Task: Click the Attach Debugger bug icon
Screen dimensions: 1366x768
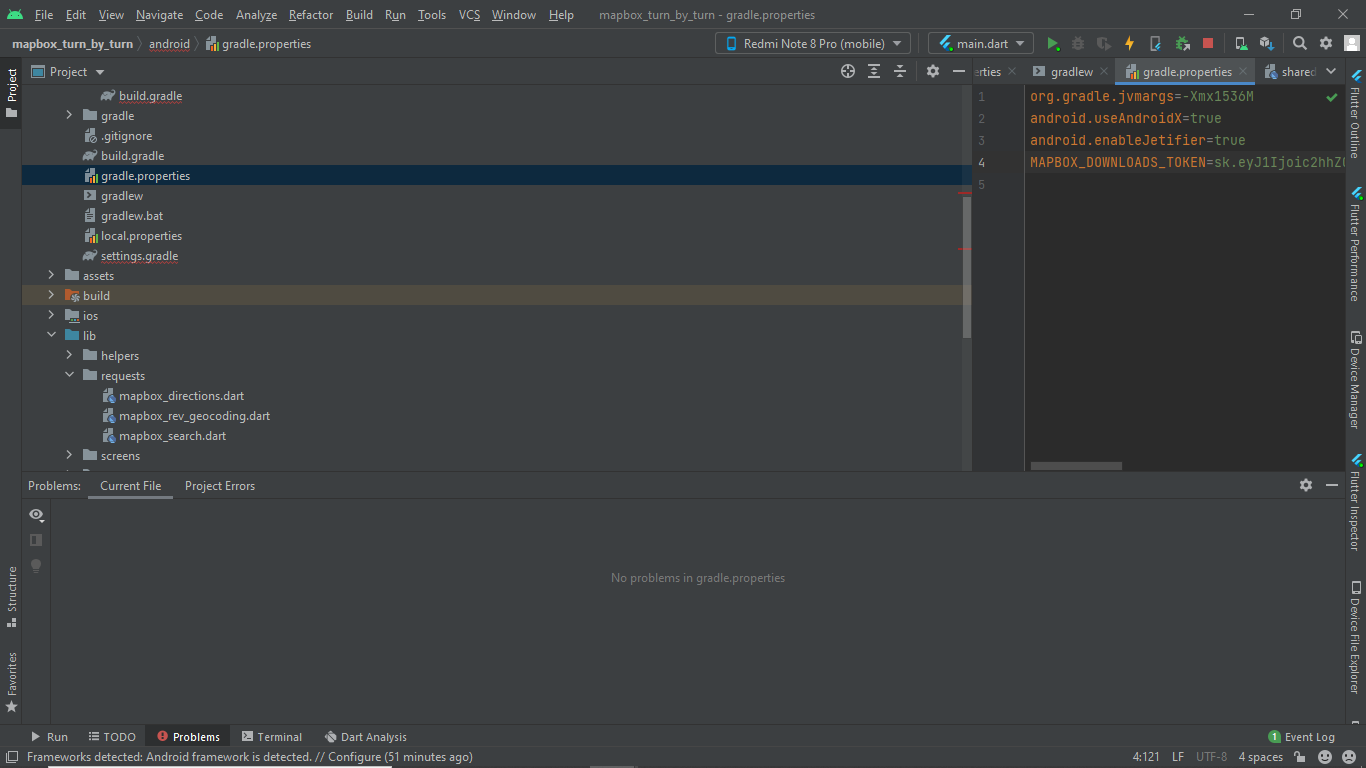Action: (x=1182, y=43)
